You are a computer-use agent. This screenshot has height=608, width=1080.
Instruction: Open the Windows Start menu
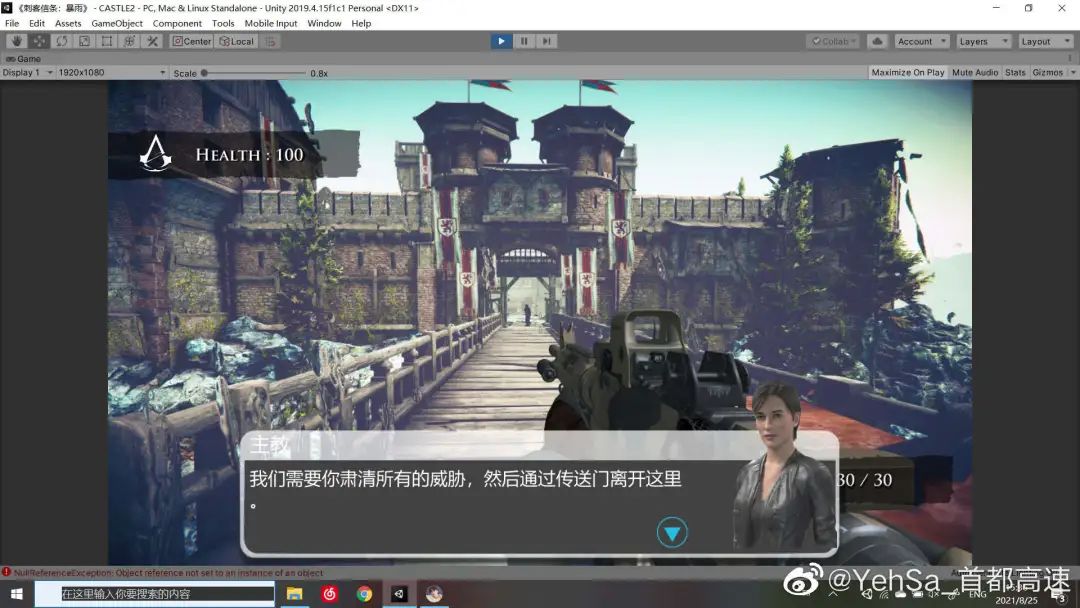(17, 594)
